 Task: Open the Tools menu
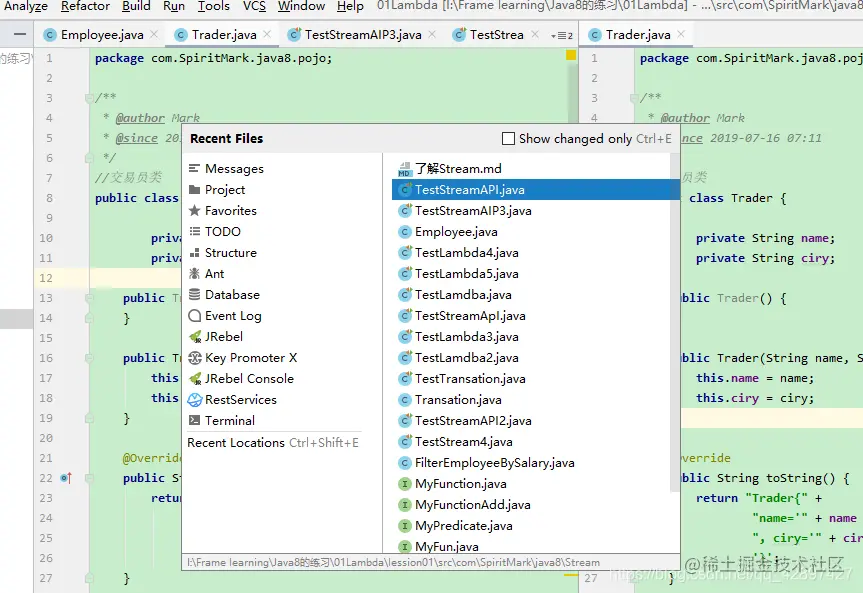(x=214, y=6)
